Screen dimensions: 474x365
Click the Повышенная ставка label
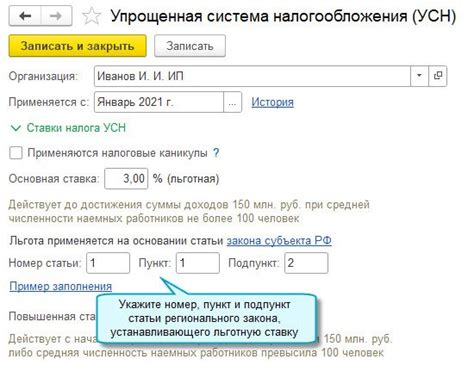[52, 316]
